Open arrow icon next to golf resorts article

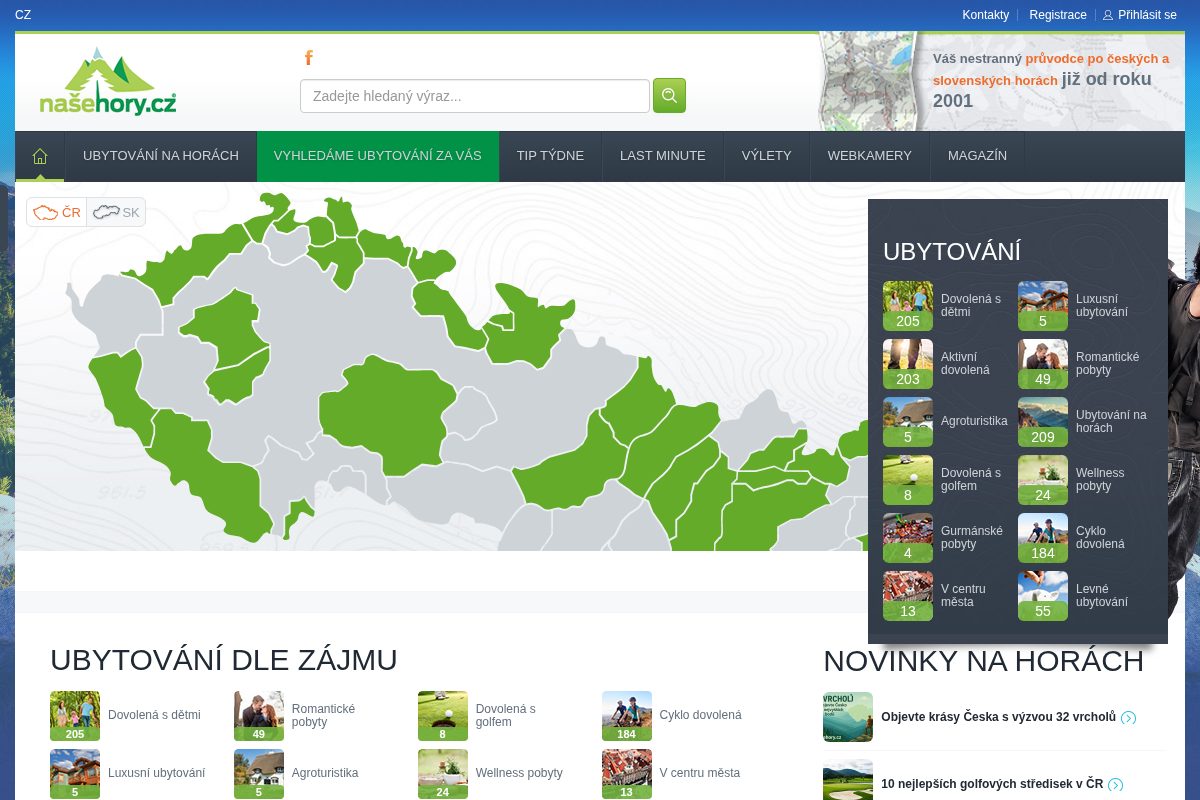[1115, 785]
